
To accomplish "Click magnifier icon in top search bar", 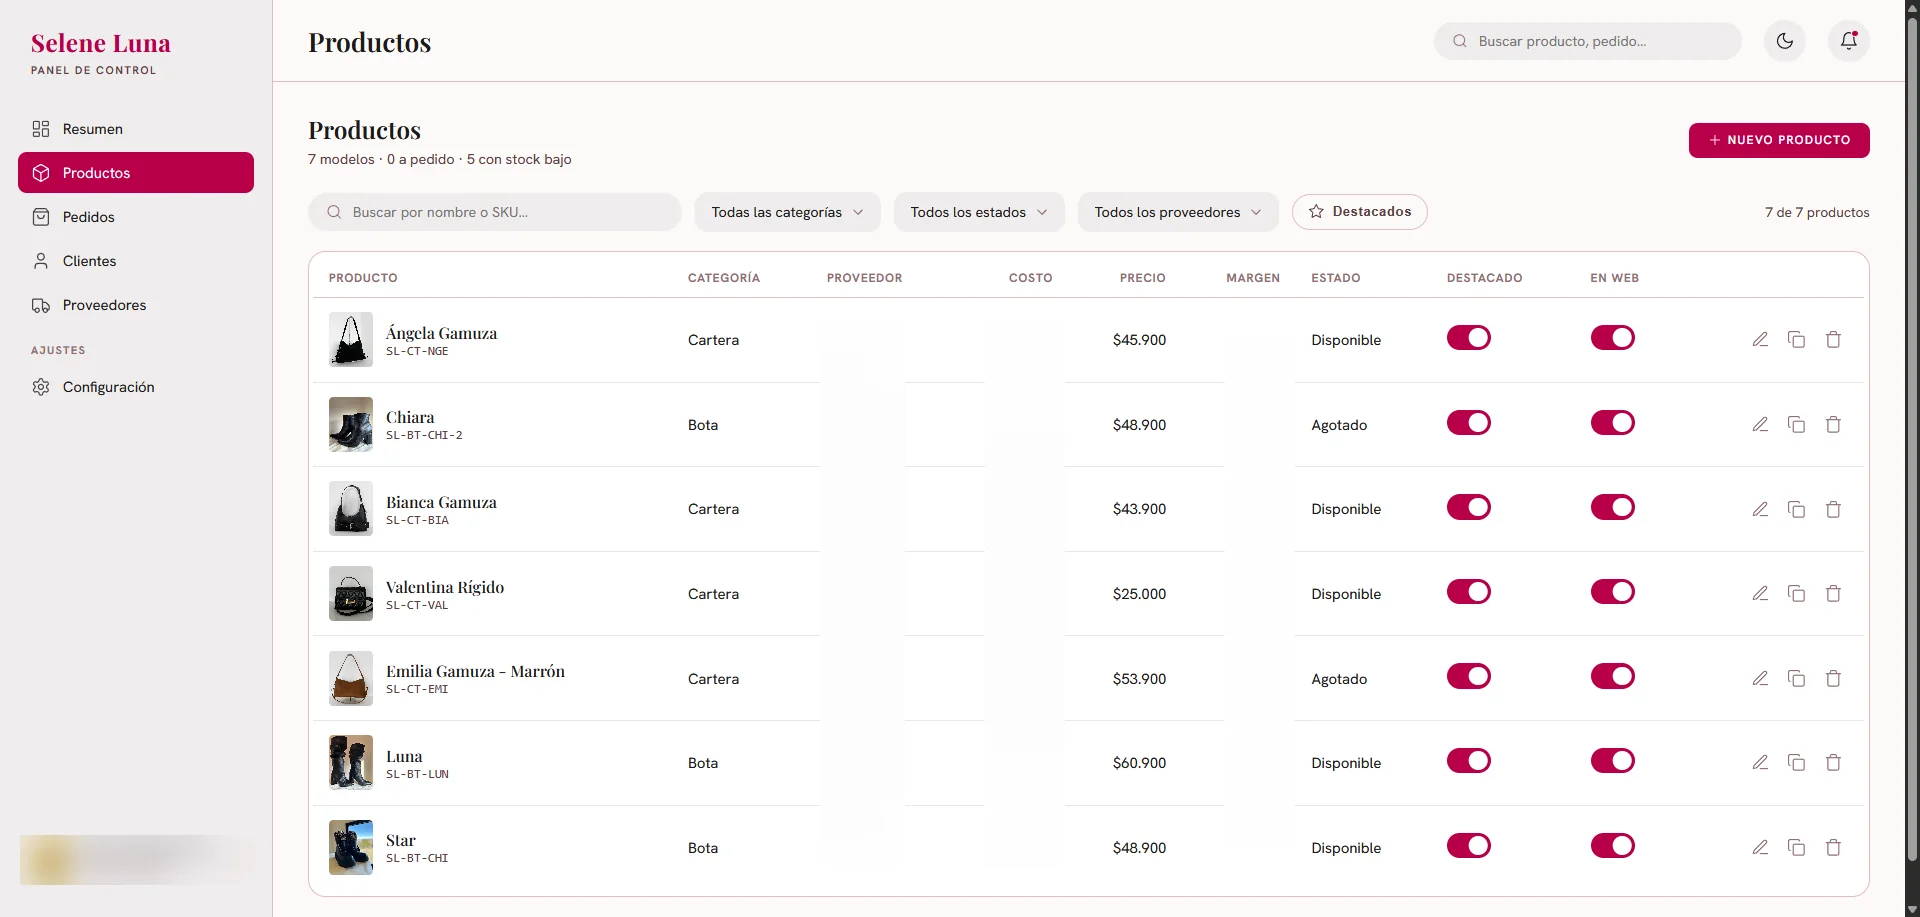I will [1460, 41].
